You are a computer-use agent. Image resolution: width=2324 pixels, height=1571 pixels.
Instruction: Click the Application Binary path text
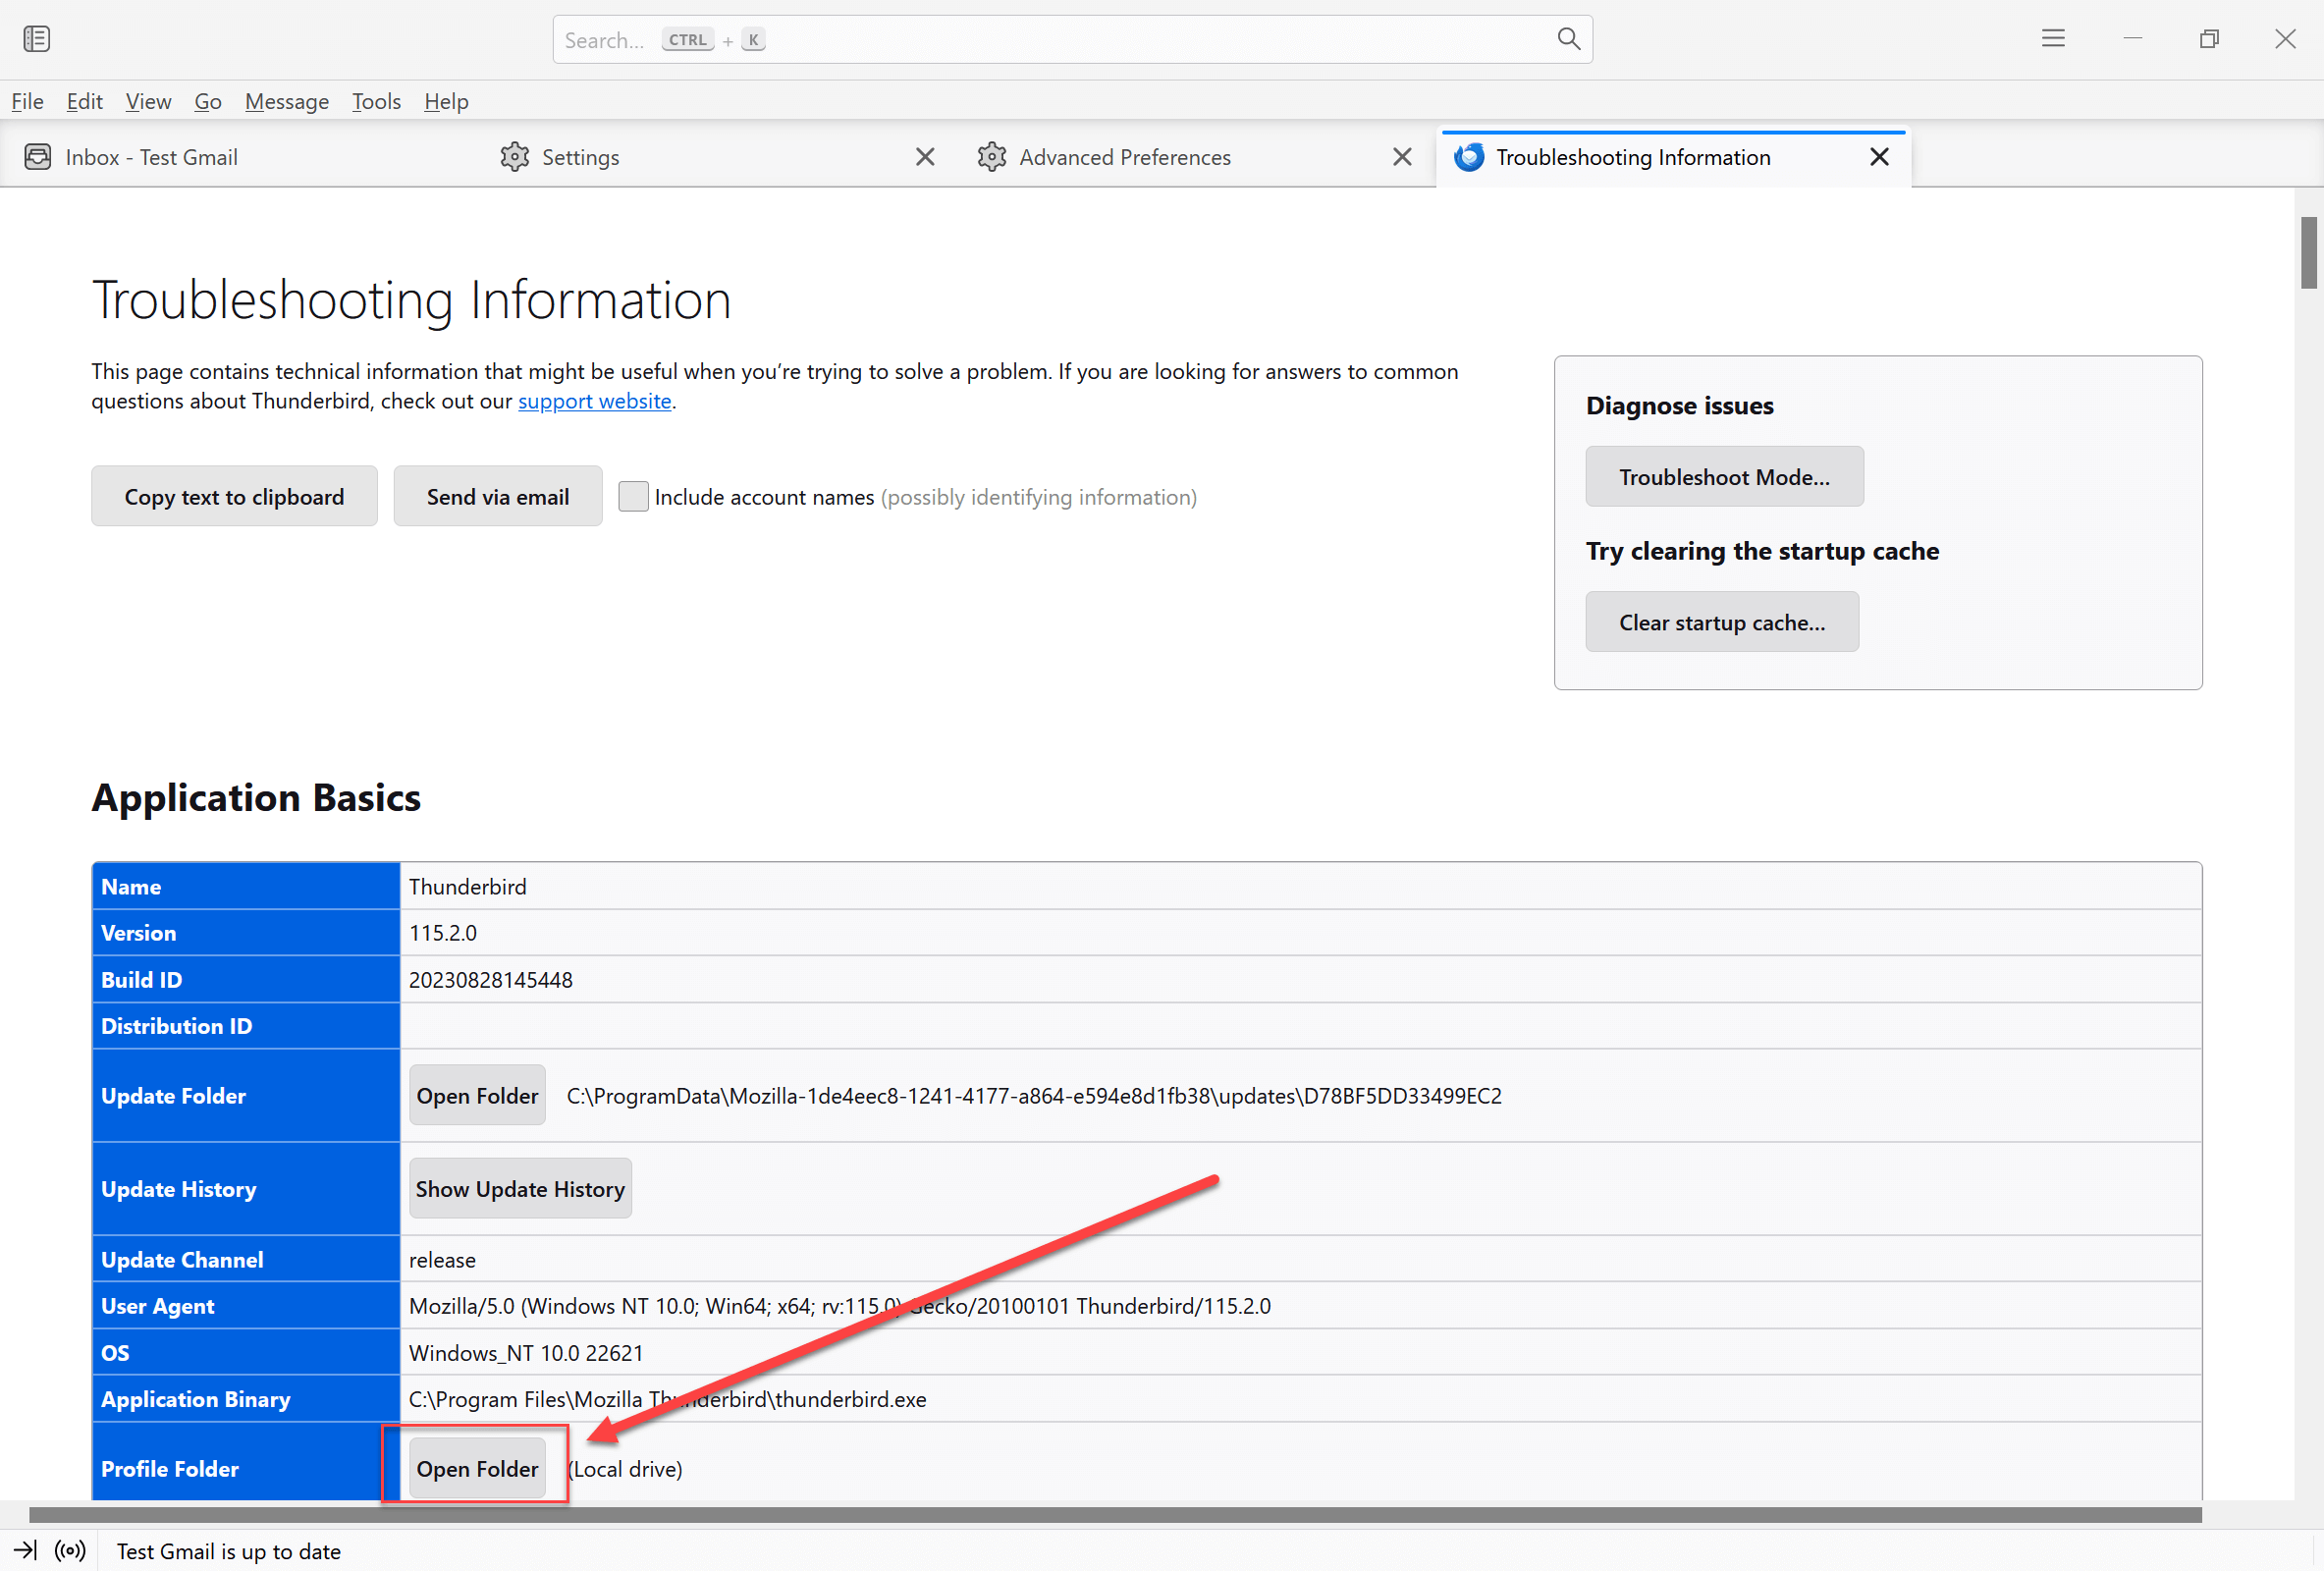pos(667,1399)
